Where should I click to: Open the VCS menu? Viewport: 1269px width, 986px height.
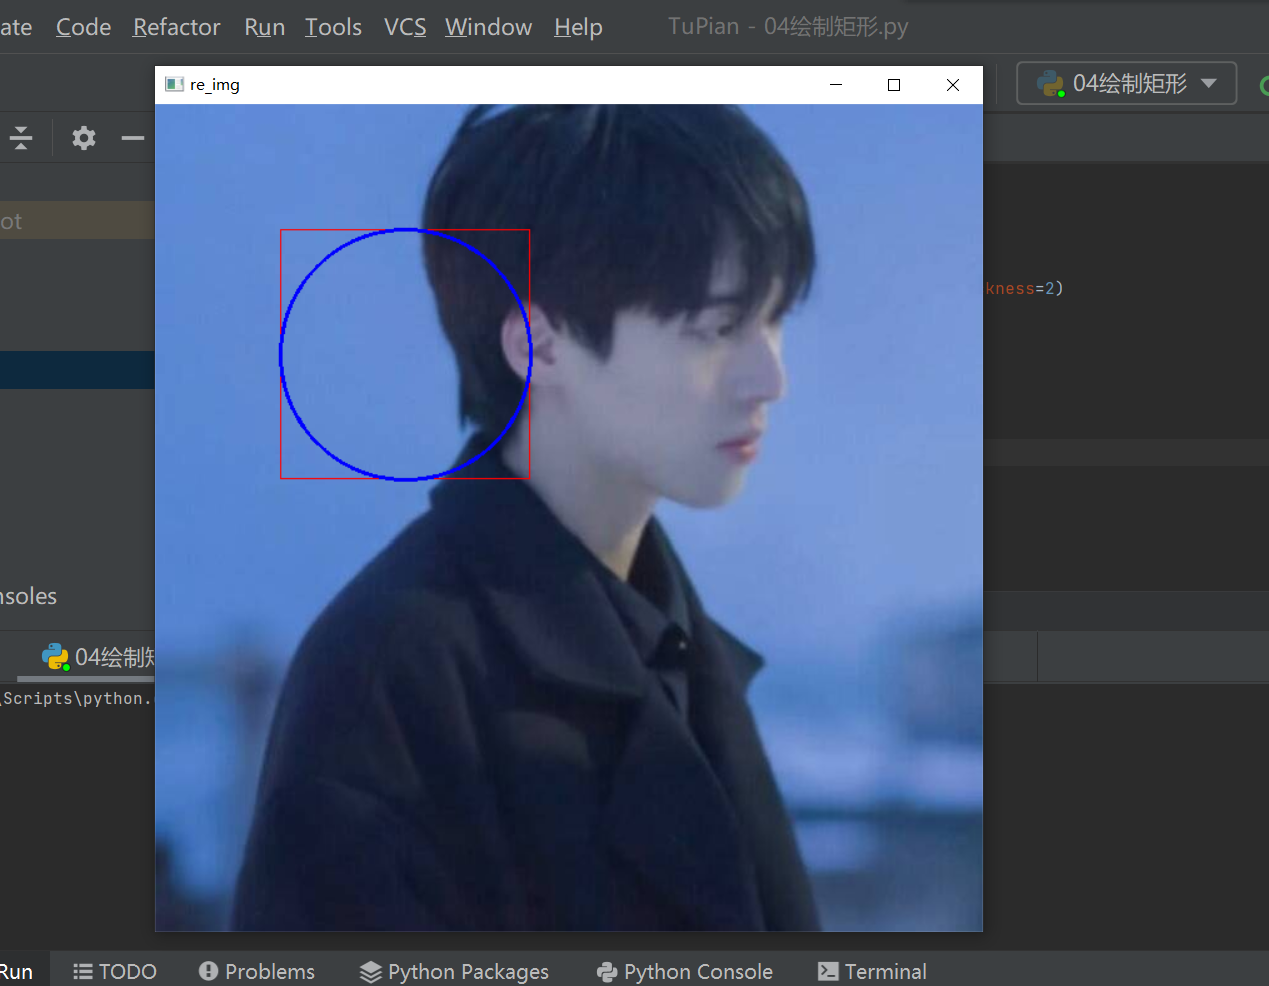point(405,27)
